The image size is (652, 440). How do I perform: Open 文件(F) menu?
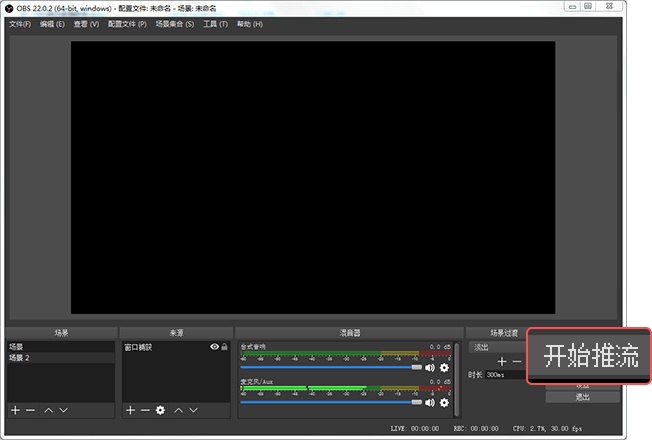click(x=20, y=24)
